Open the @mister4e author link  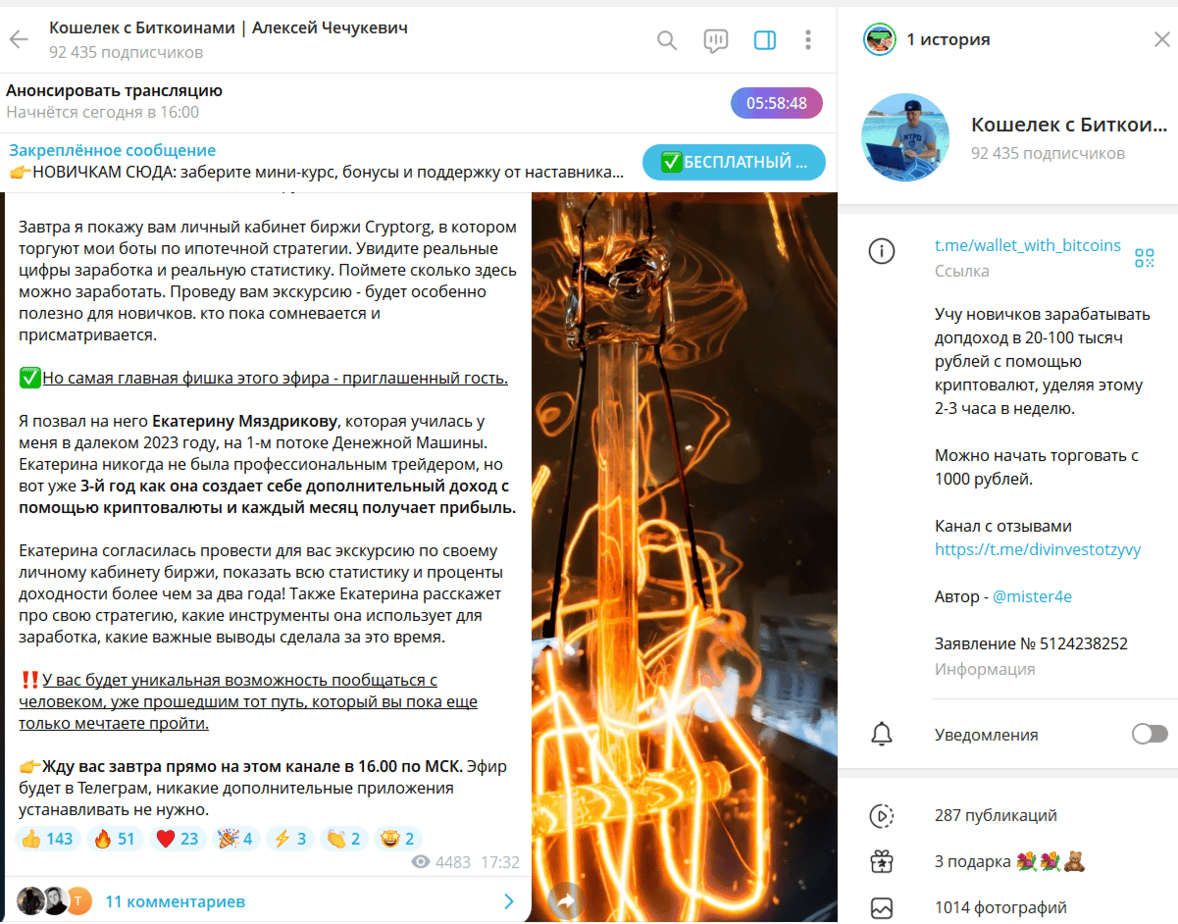[1032, 596]
